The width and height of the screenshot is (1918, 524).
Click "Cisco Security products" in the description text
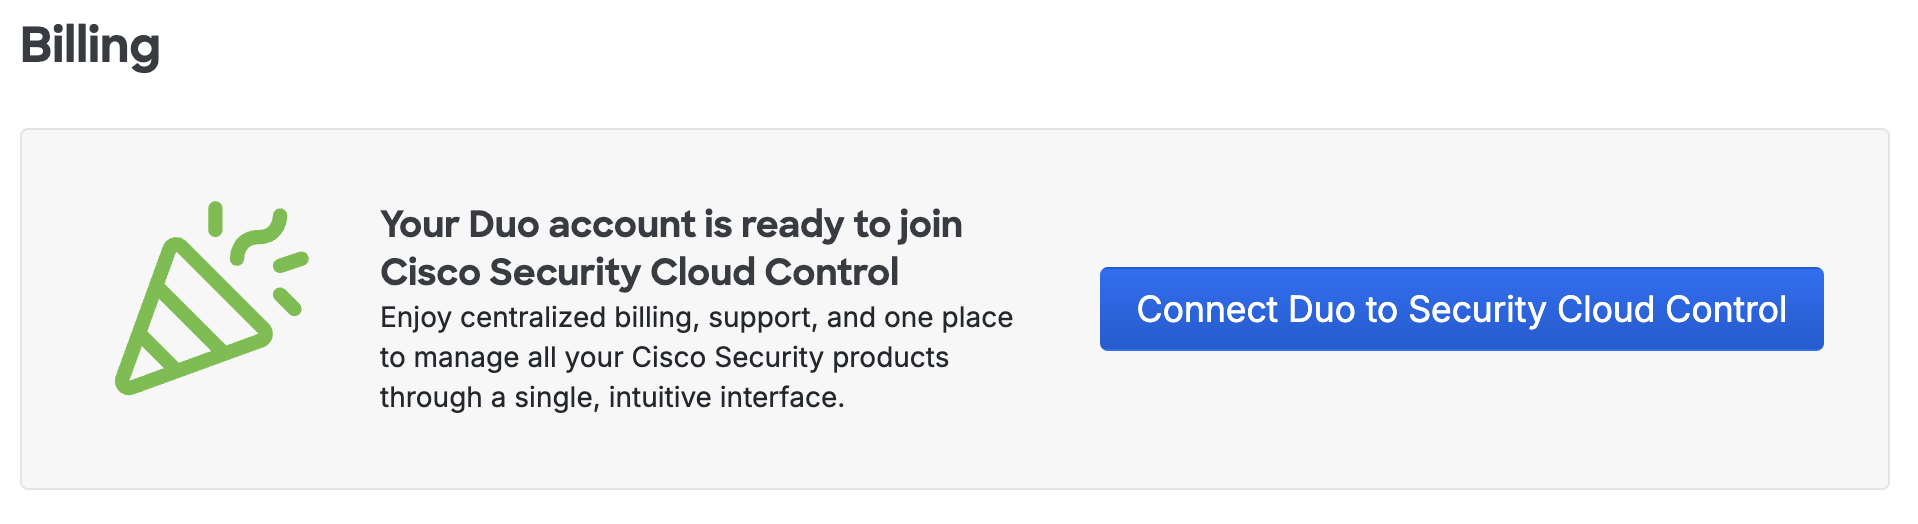click(x=790, y=357)
